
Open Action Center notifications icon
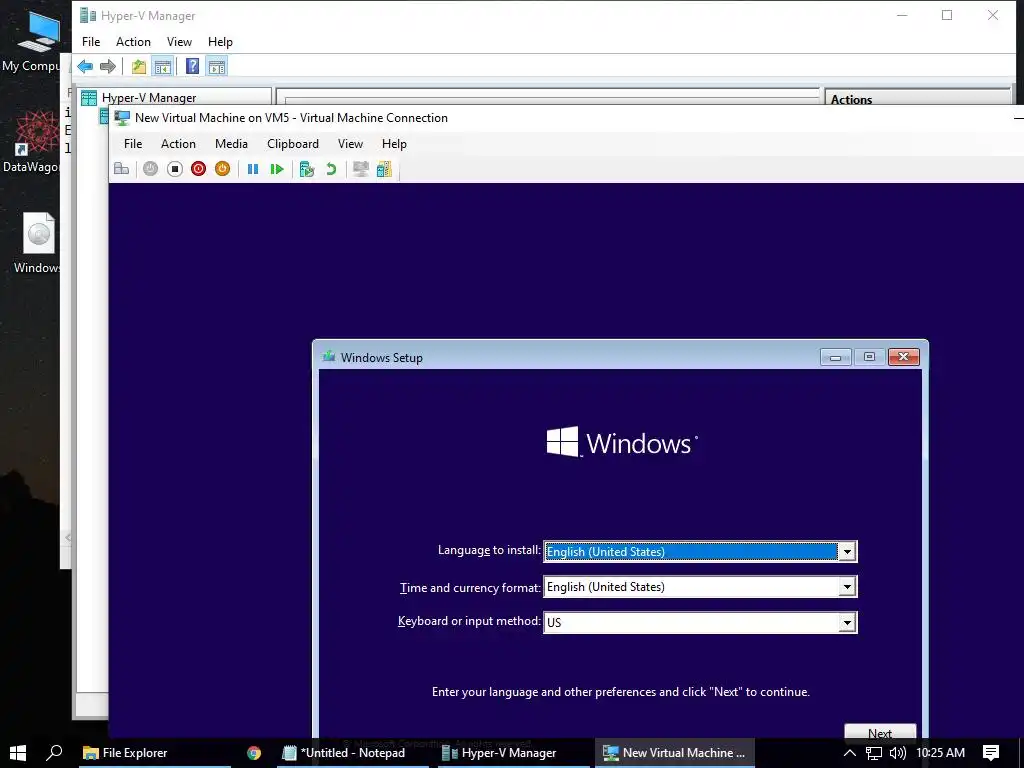point(991,753)
